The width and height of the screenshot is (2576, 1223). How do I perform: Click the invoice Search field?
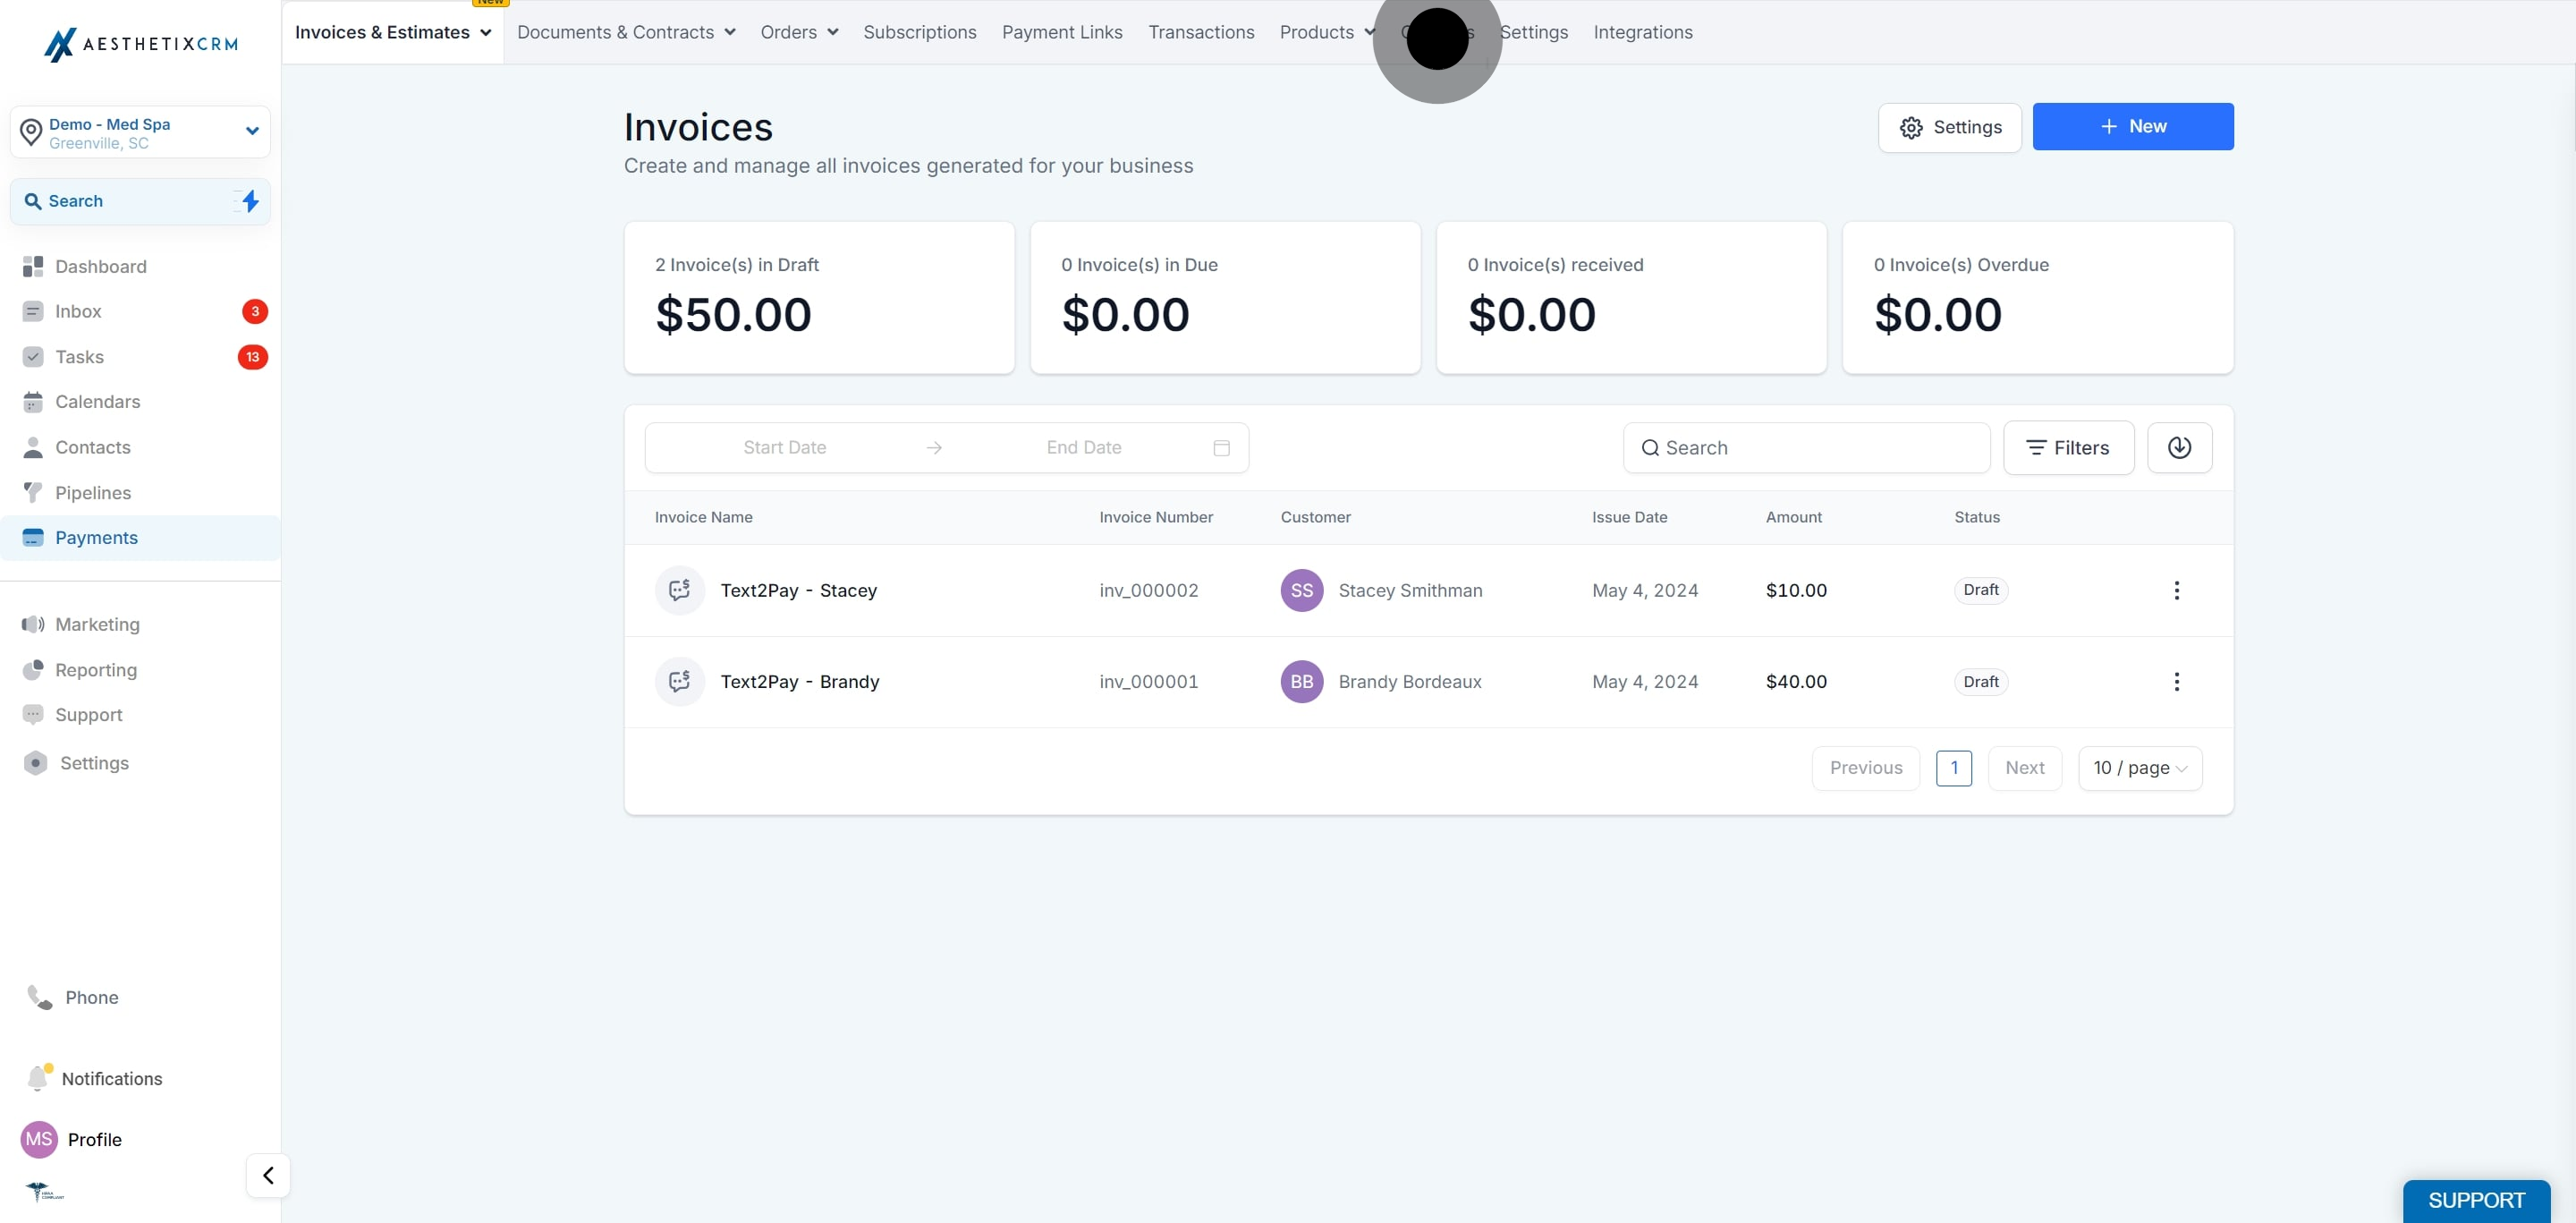(x=1806, y=447)
